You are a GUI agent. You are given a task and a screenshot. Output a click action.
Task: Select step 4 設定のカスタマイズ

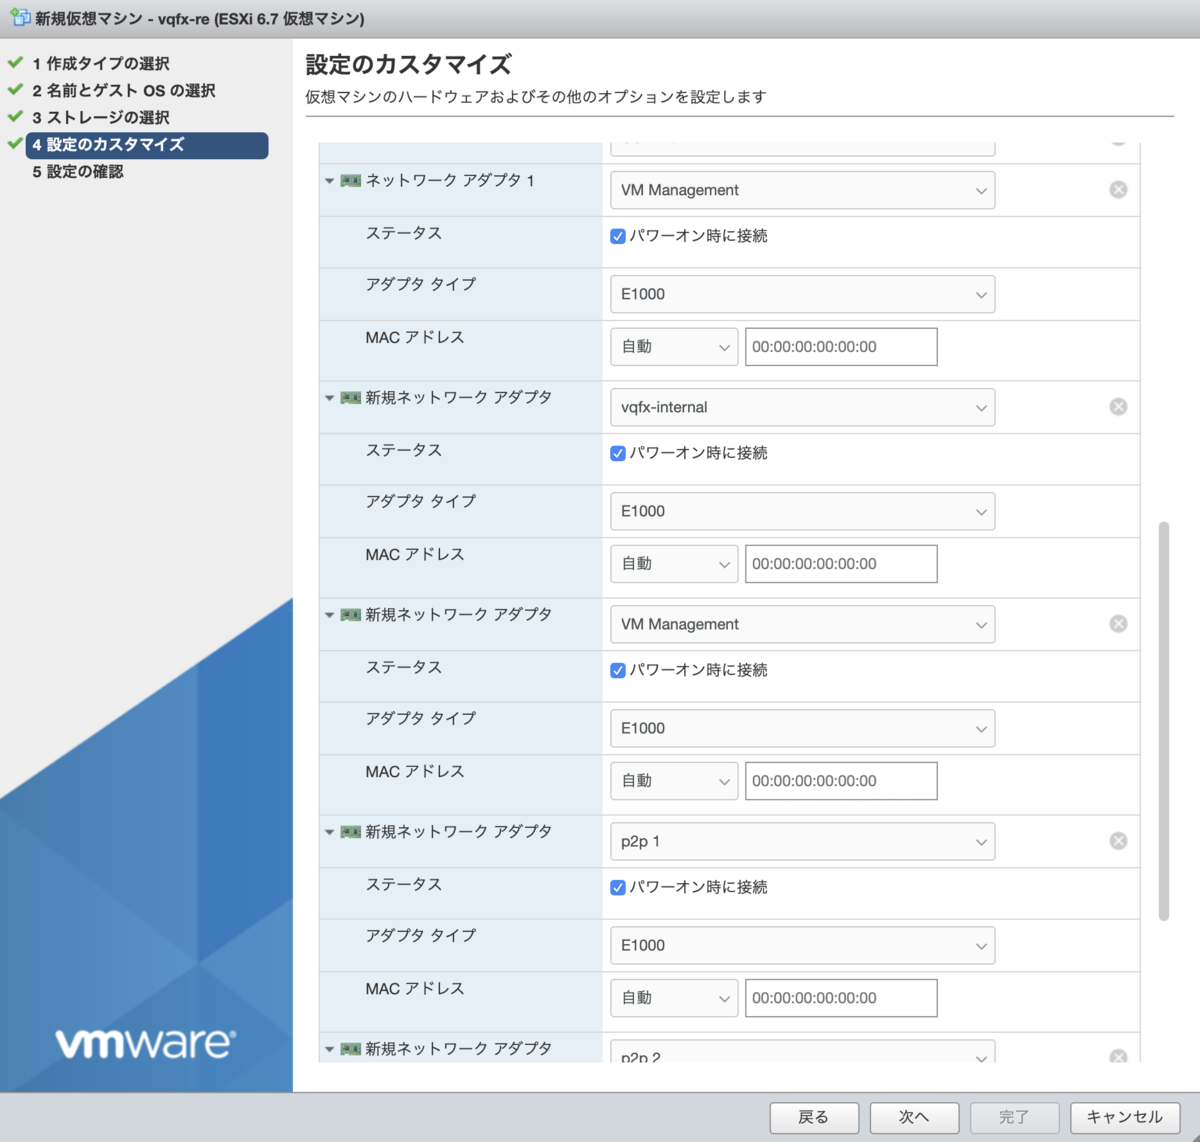[147, 145]
